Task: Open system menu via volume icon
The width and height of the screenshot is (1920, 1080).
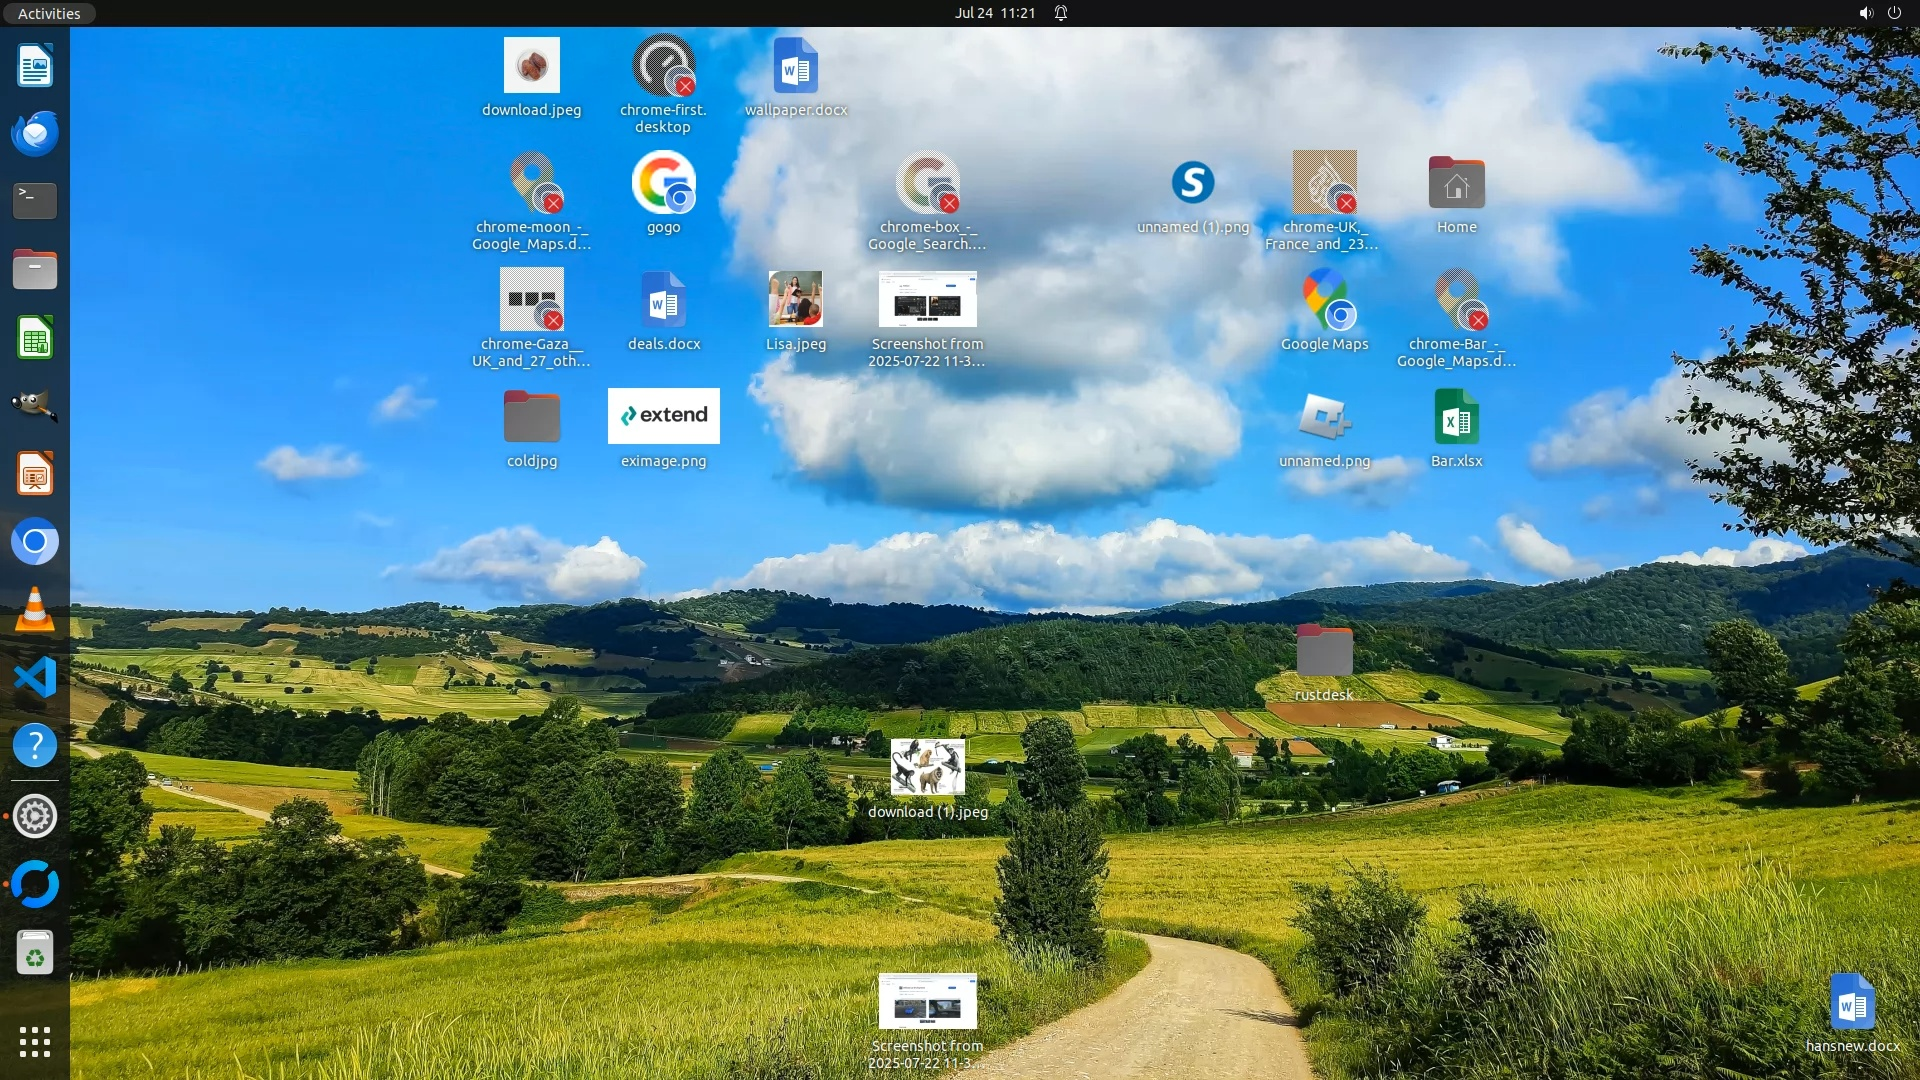Action: click(1865, 13)
